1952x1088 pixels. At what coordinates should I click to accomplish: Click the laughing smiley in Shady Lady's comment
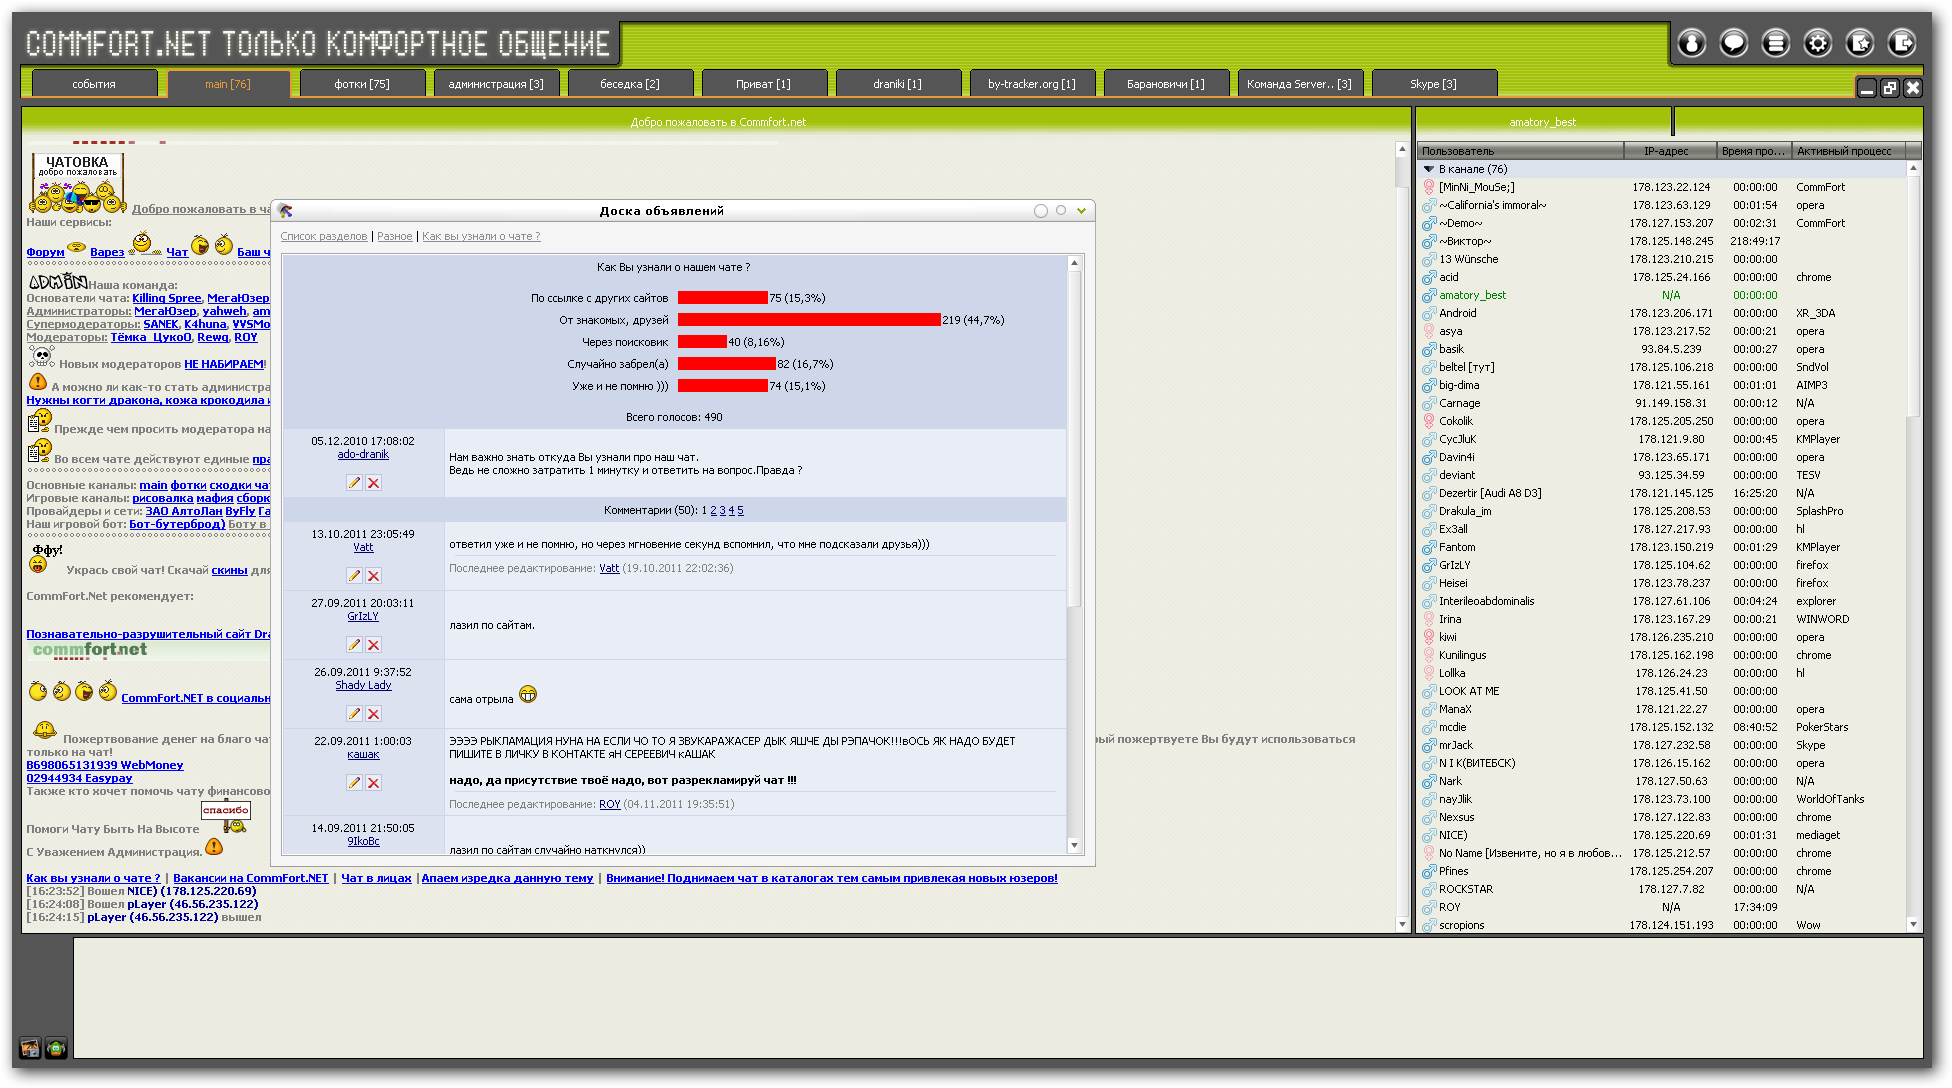(x=528, y=694)
